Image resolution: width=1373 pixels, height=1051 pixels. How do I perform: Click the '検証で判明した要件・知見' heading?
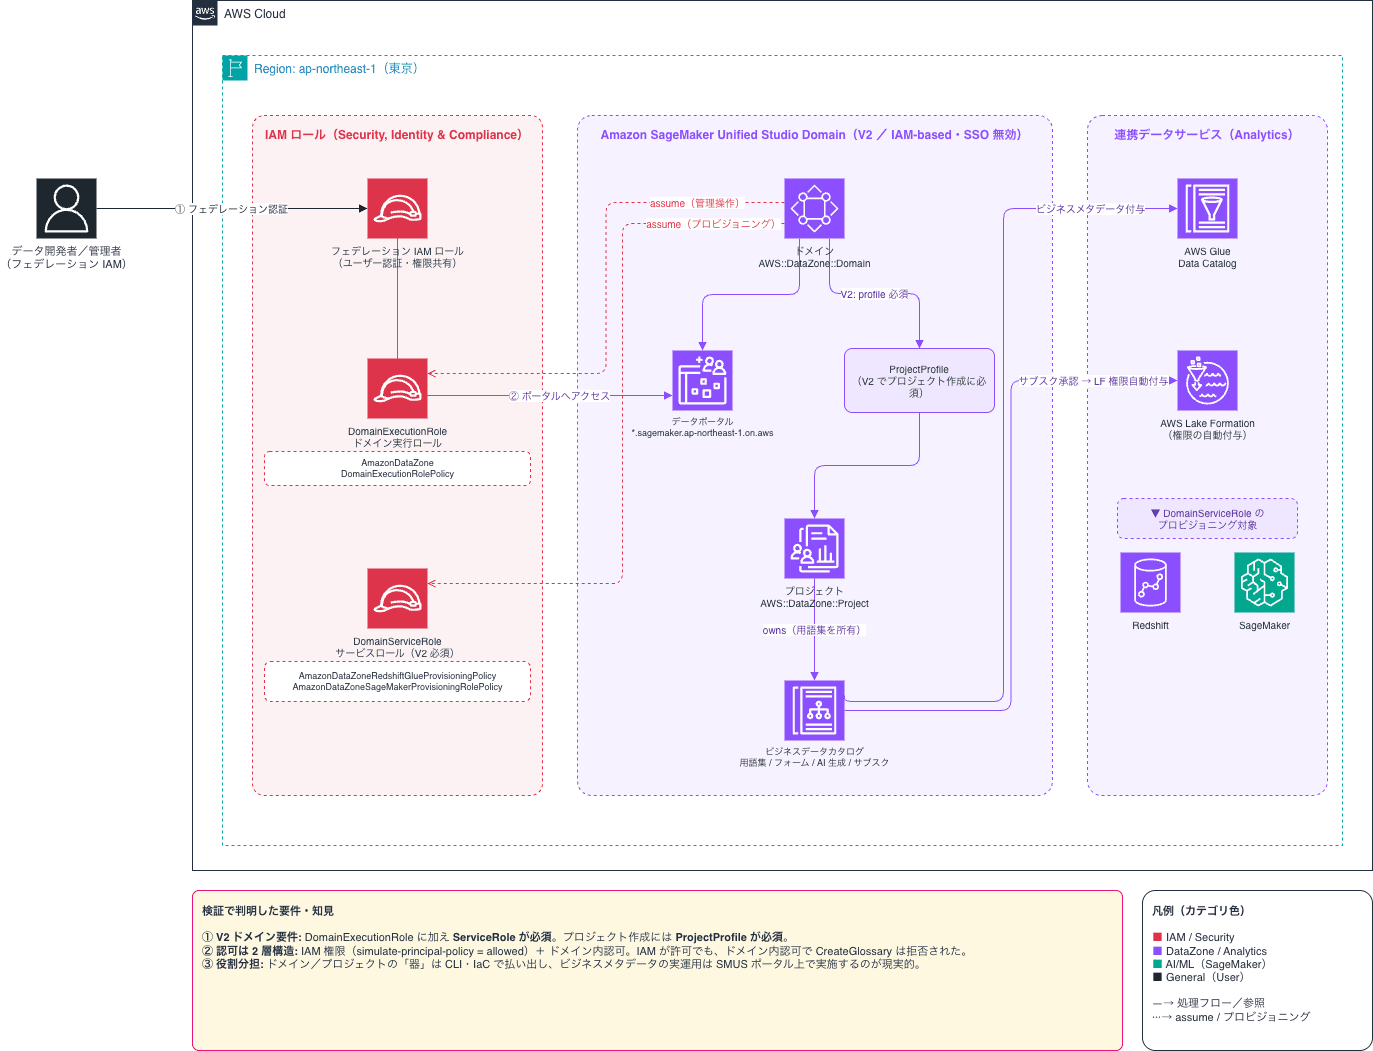(268, 911)
